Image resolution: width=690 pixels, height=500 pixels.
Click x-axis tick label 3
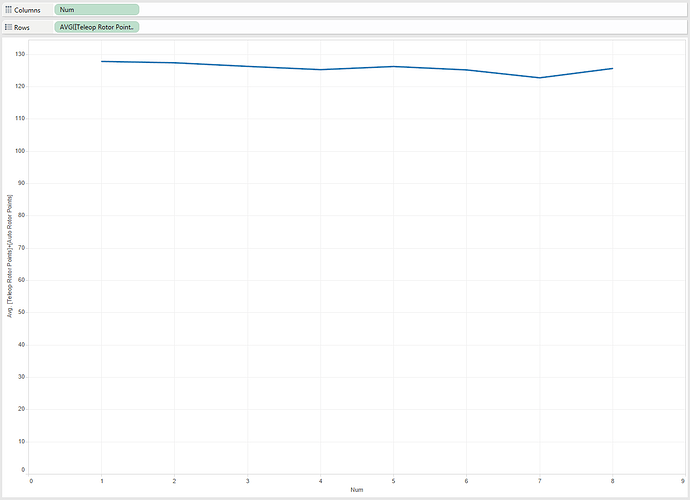[x=247, y=481]
